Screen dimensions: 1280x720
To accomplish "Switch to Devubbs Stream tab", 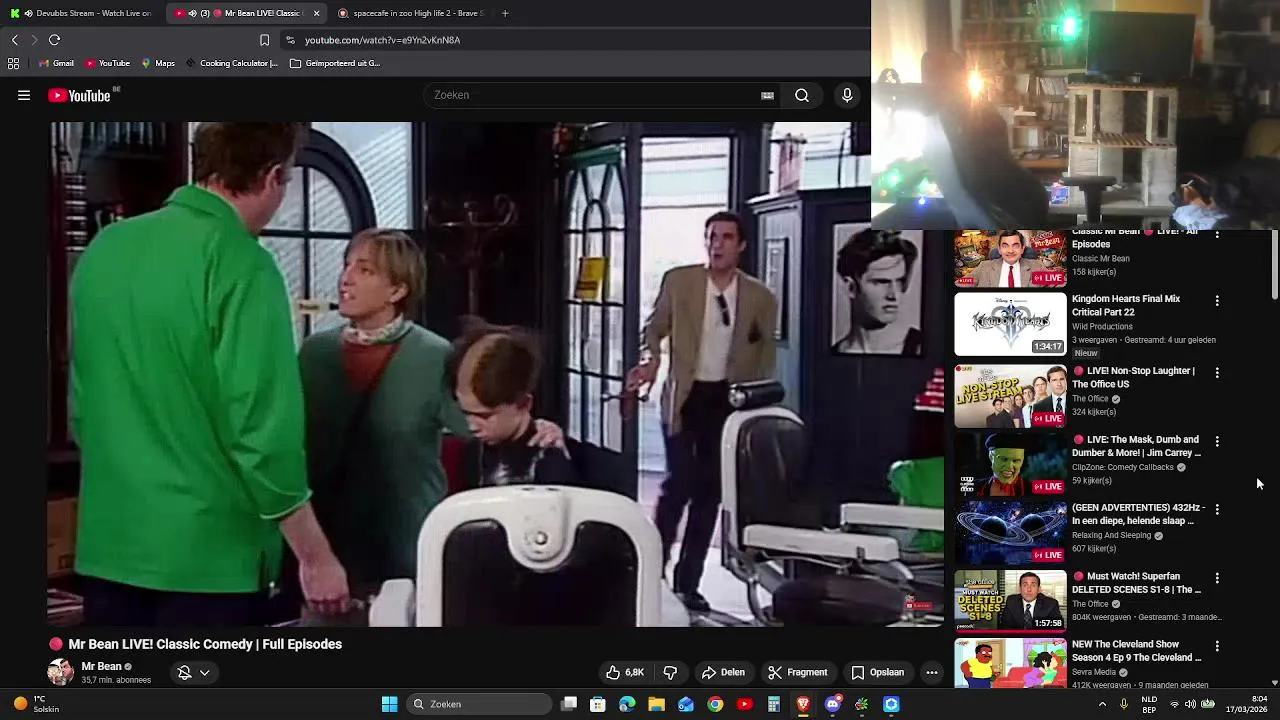I will 82,13.
